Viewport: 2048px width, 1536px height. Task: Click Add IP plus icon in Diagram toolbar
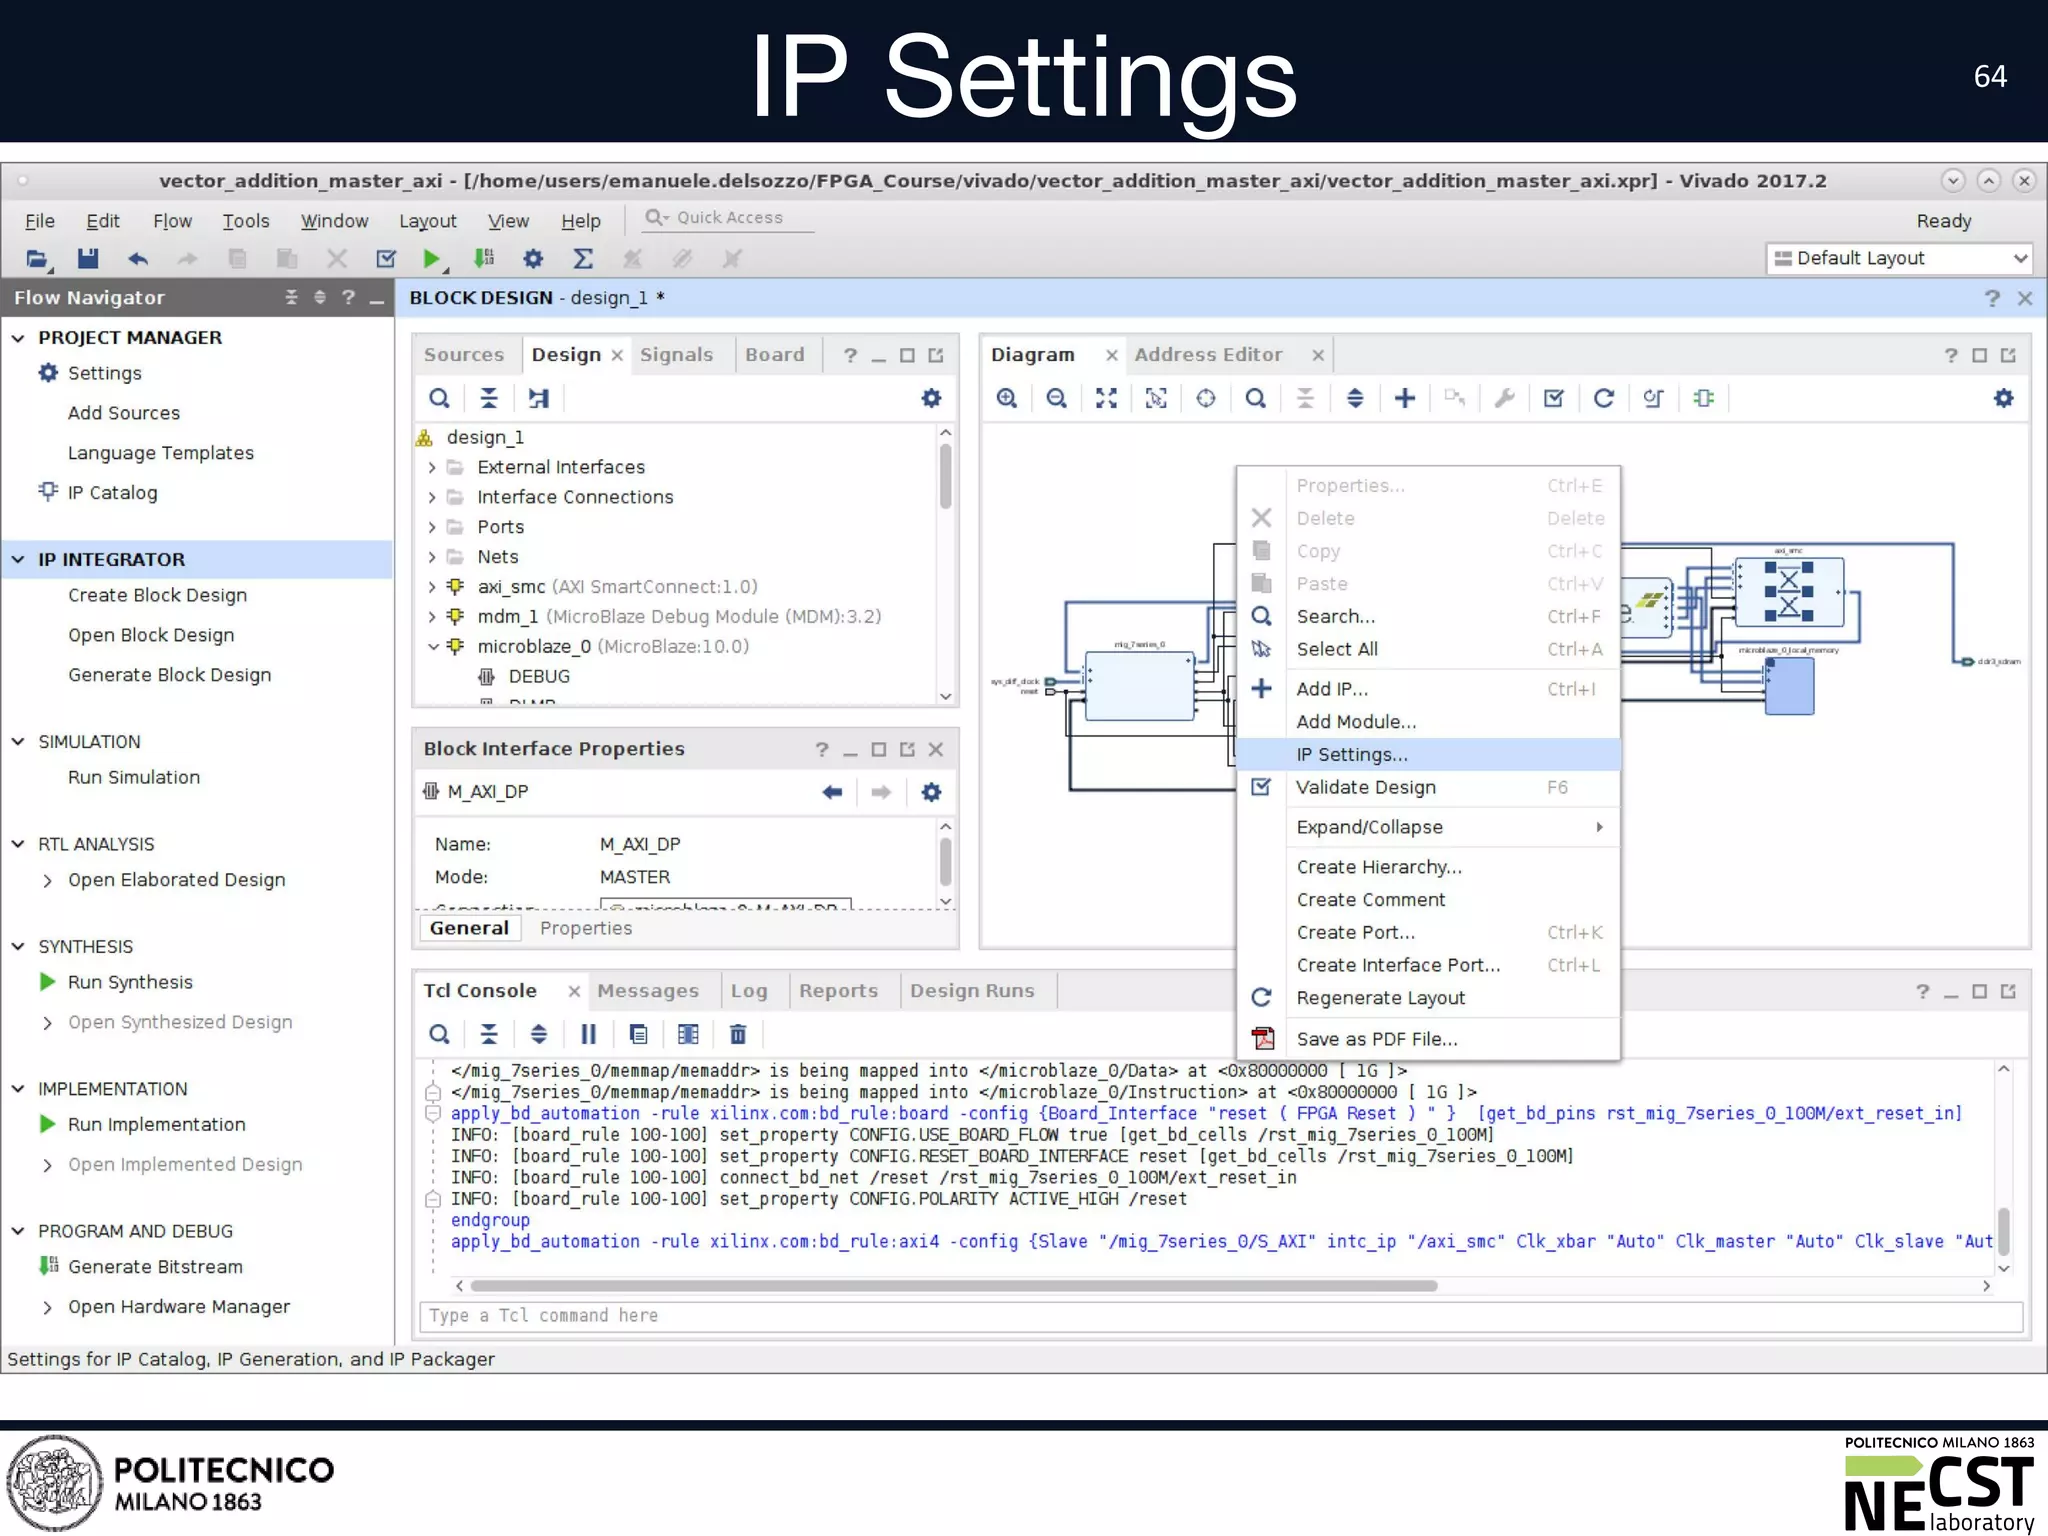[1405, 398]
